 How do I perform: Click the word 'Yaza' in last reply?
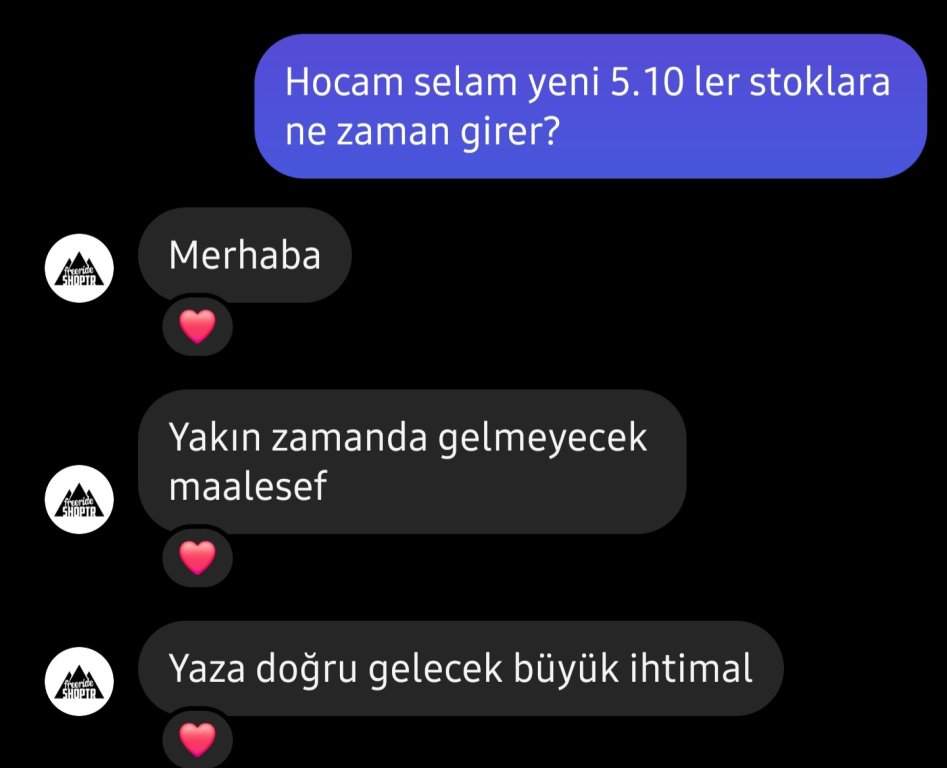coord(207,668)
